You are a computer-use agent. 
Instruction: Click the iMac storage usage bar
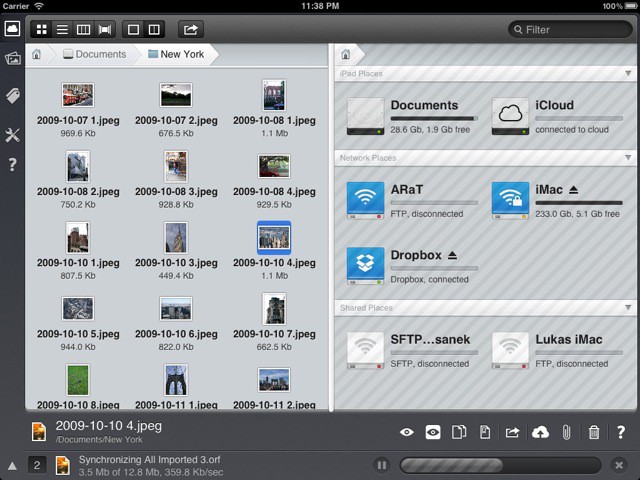[x=579, y=202]
